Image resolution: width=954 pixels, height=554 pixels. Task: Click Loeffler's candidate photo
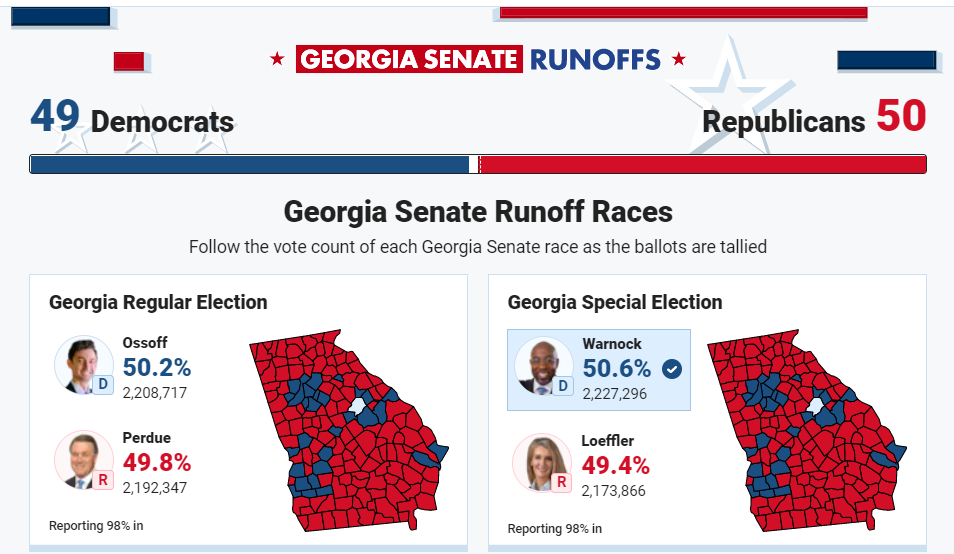click(x=542, y=462)
